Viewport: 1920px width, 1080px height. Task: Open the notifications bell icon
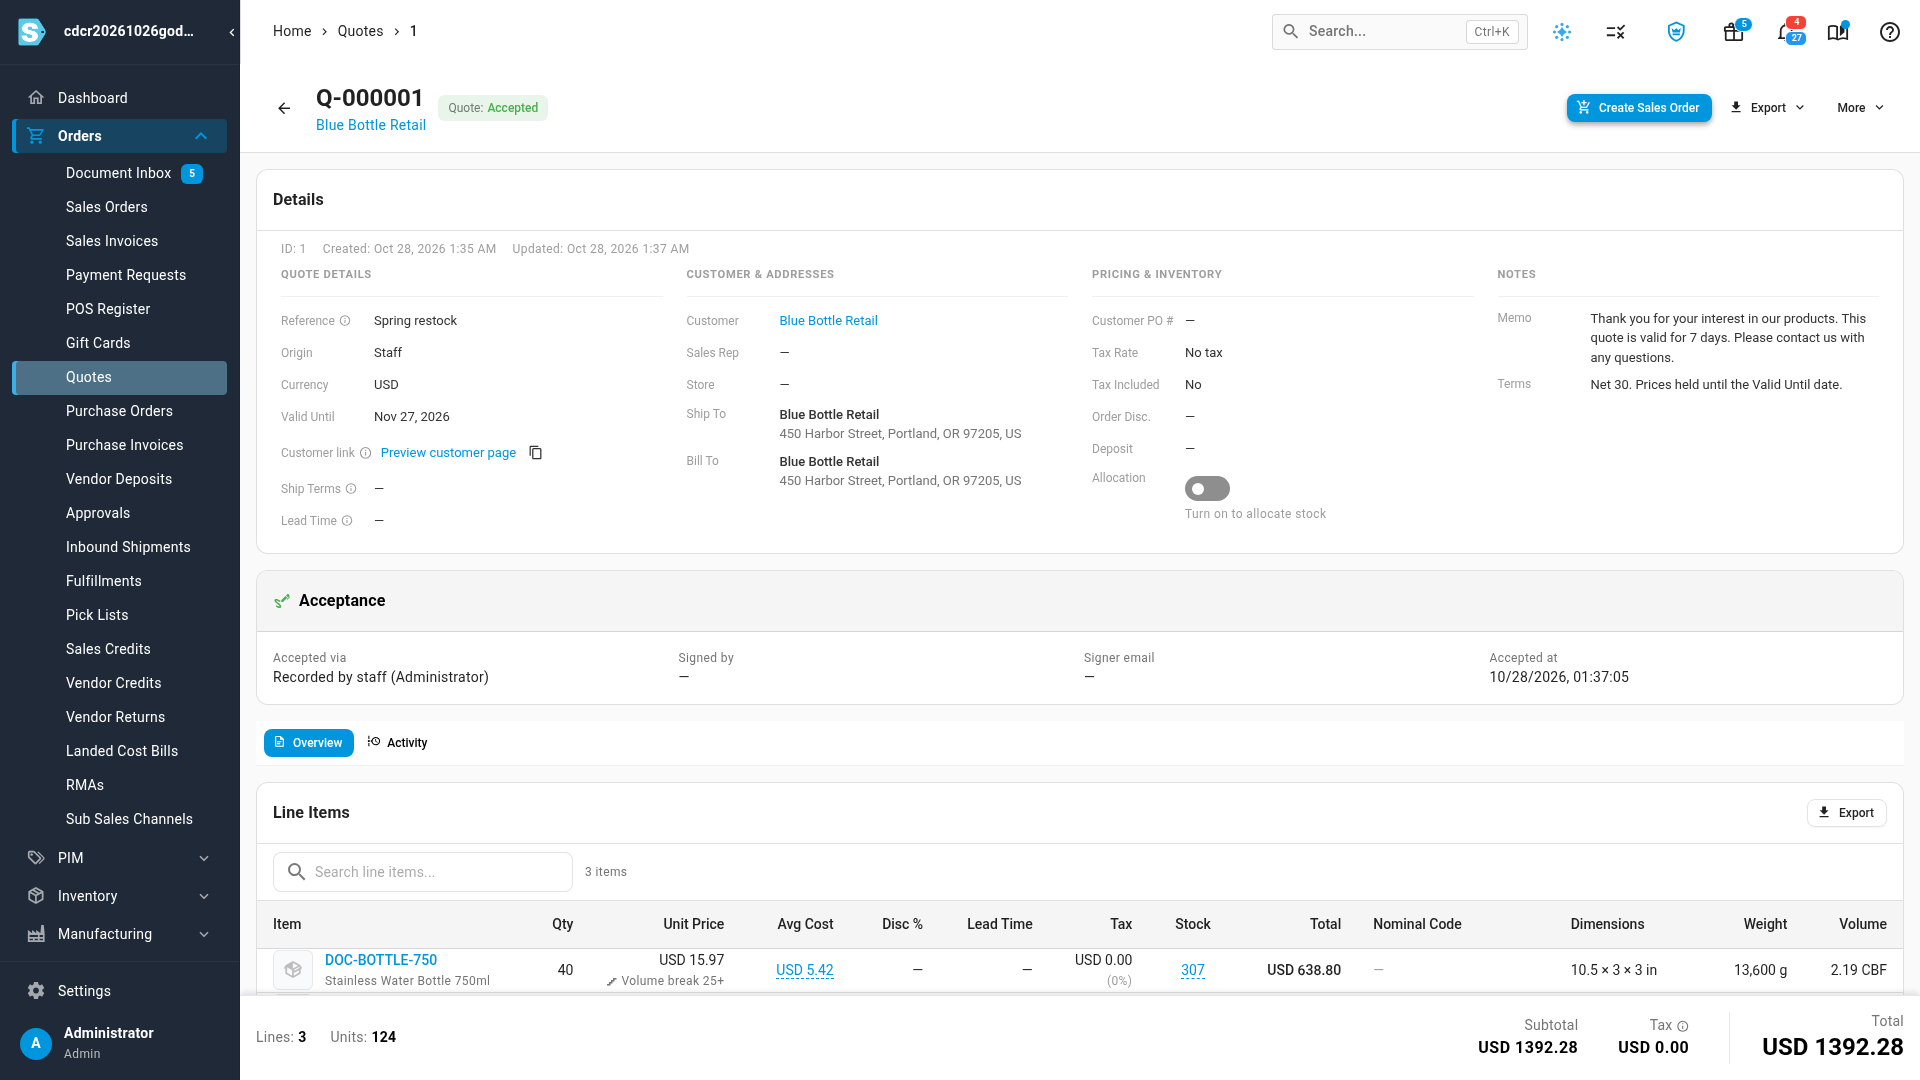tap(1787, 32)
